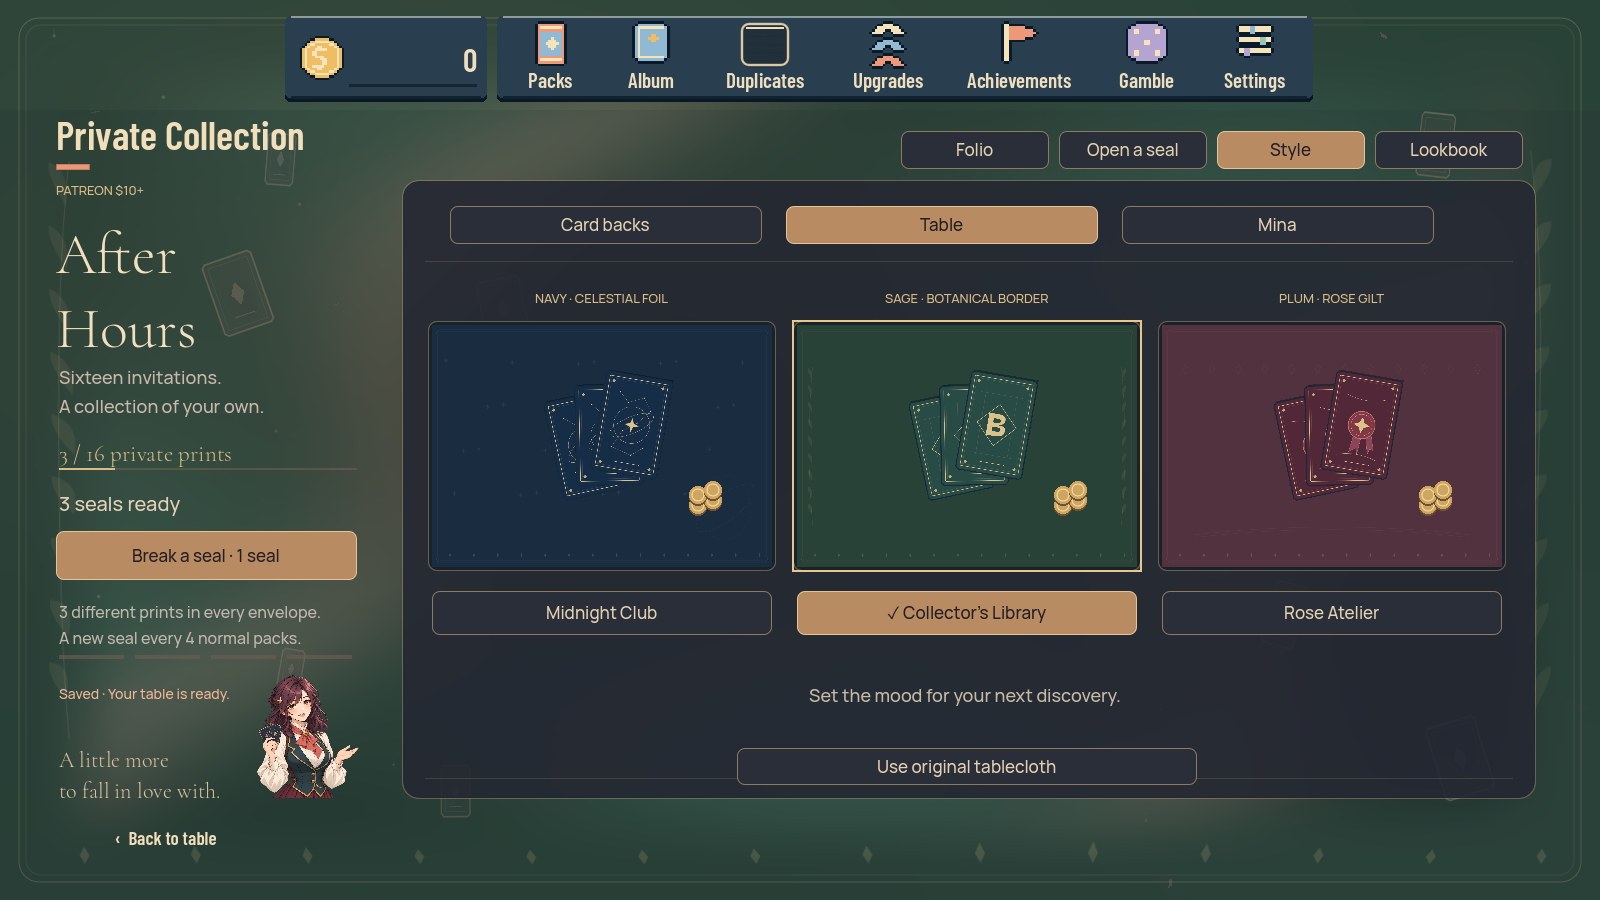Open the Album book icon
Screen dimensions: 1600x900
(651, 44)
